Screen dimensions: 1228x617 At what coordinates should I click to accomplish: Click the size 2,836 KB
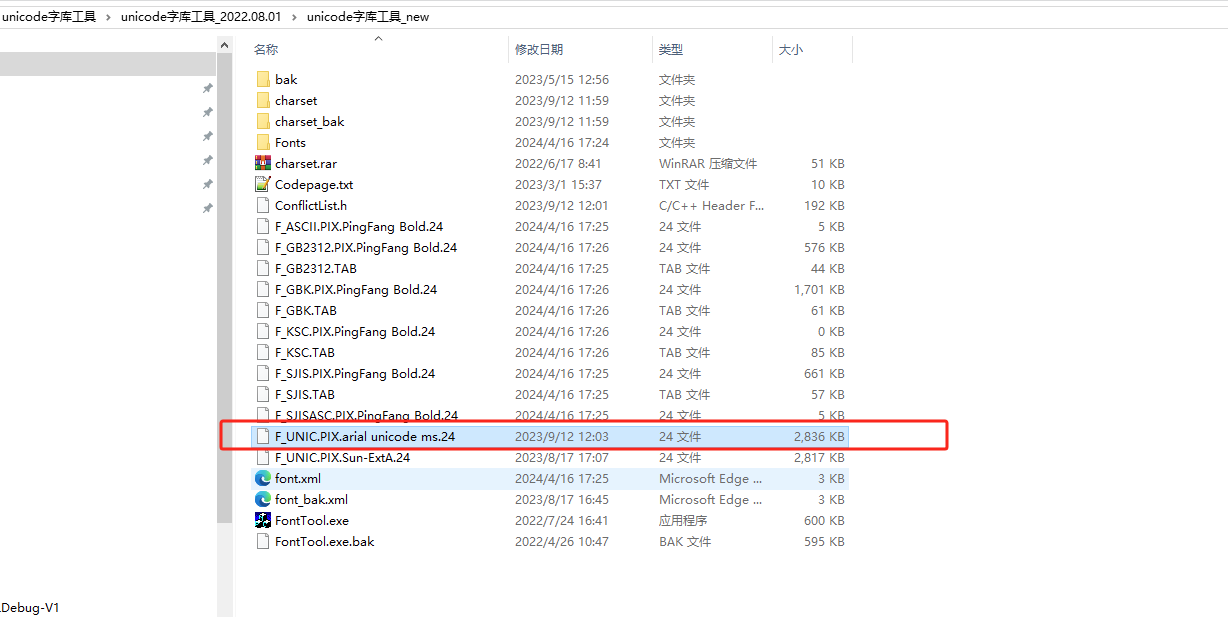coord(819,436)
